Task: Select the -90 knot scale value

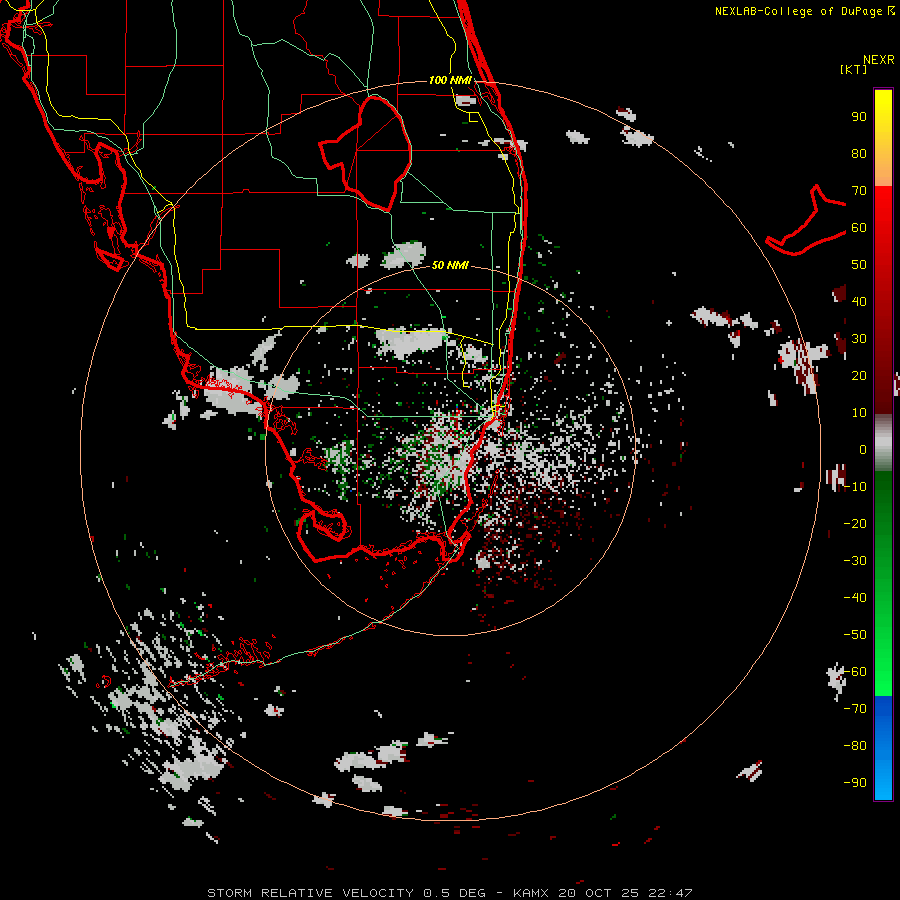Action: point(855,783)
